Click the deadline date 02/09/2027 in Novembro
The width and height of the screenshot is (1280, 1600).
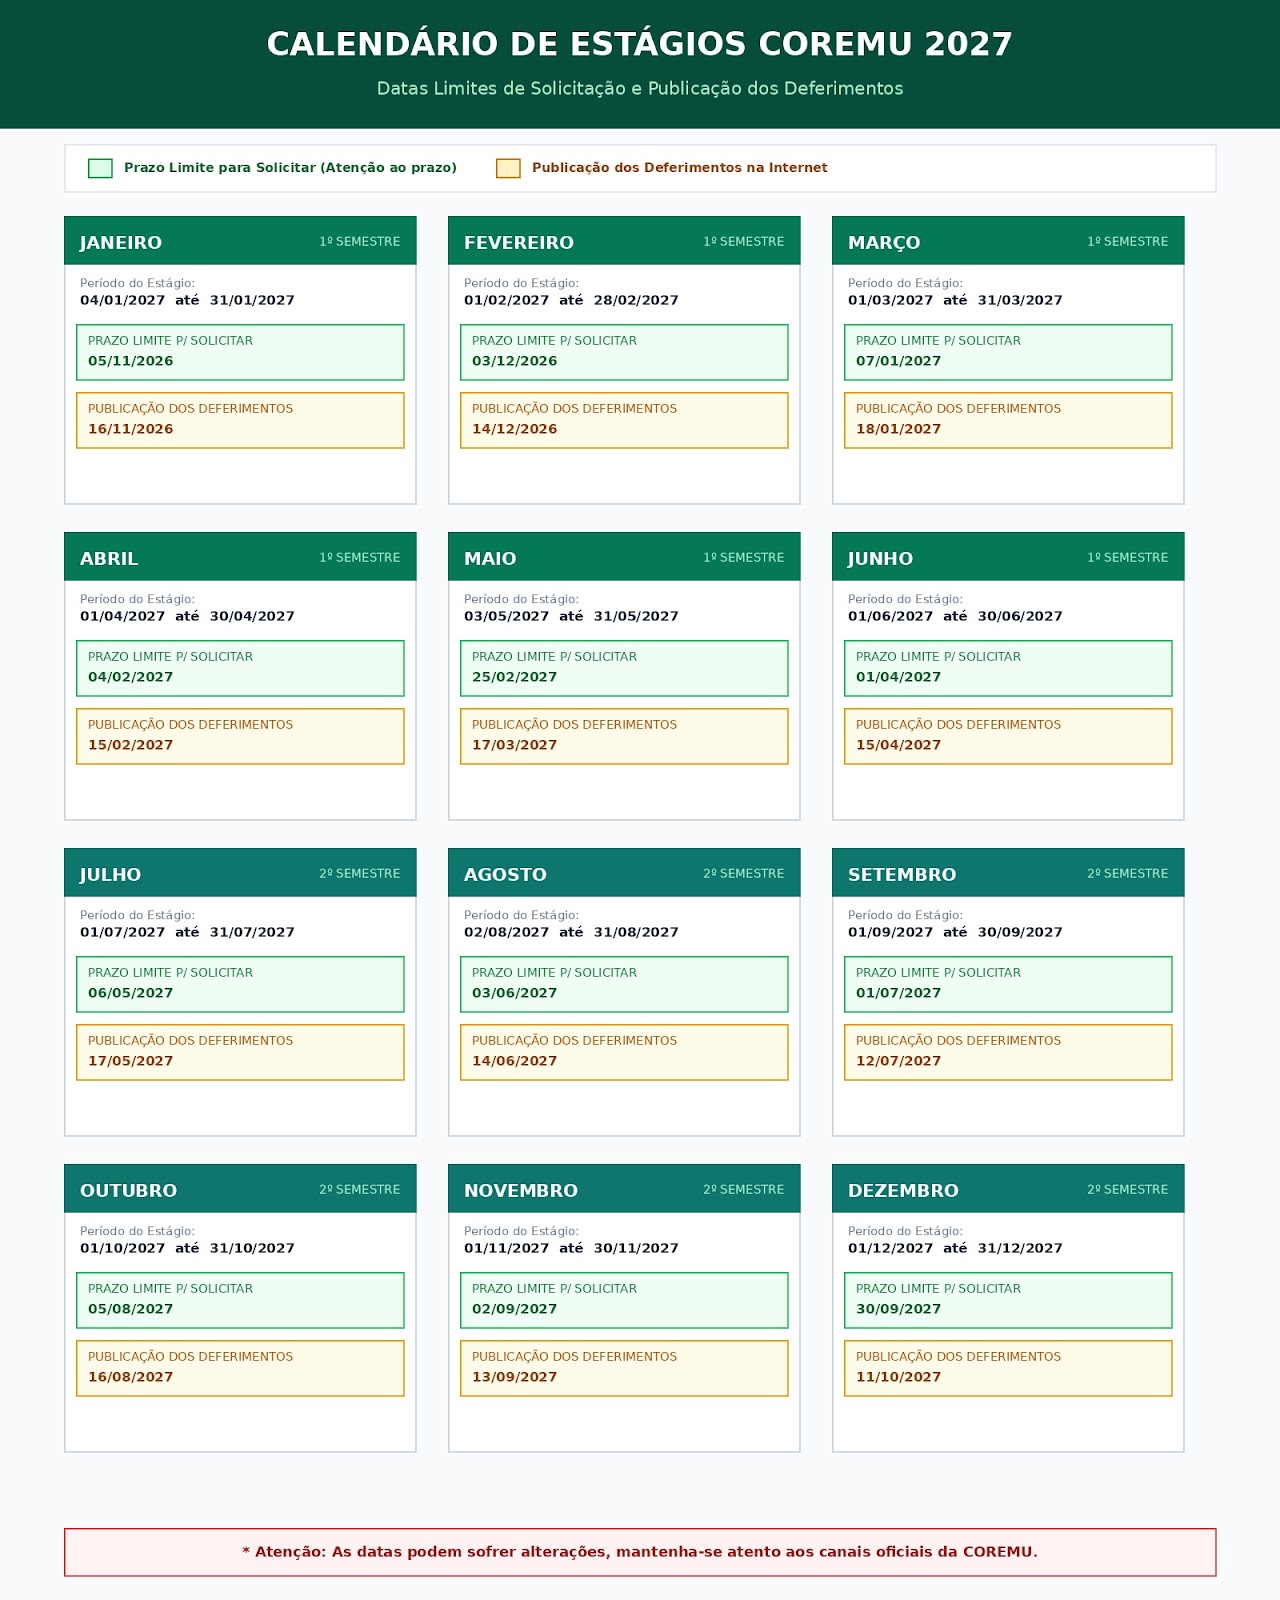[514, 1309]
